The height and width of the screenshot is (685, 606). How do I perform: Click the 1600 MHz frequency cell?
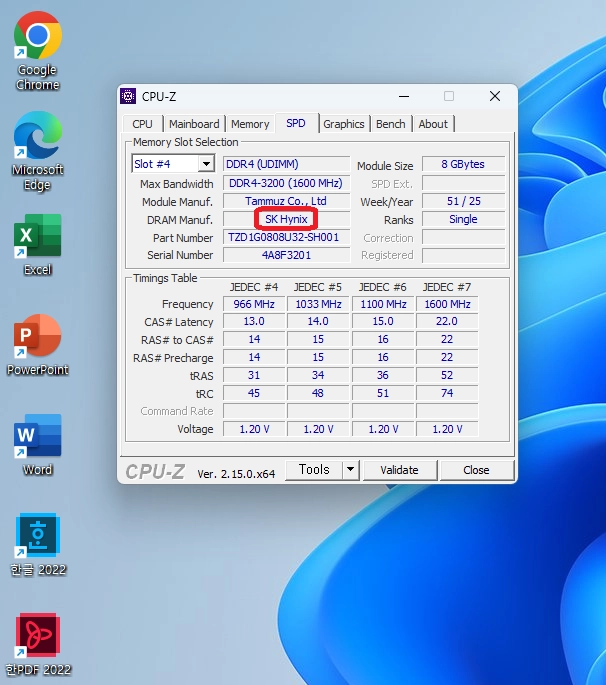coord(447,304)
